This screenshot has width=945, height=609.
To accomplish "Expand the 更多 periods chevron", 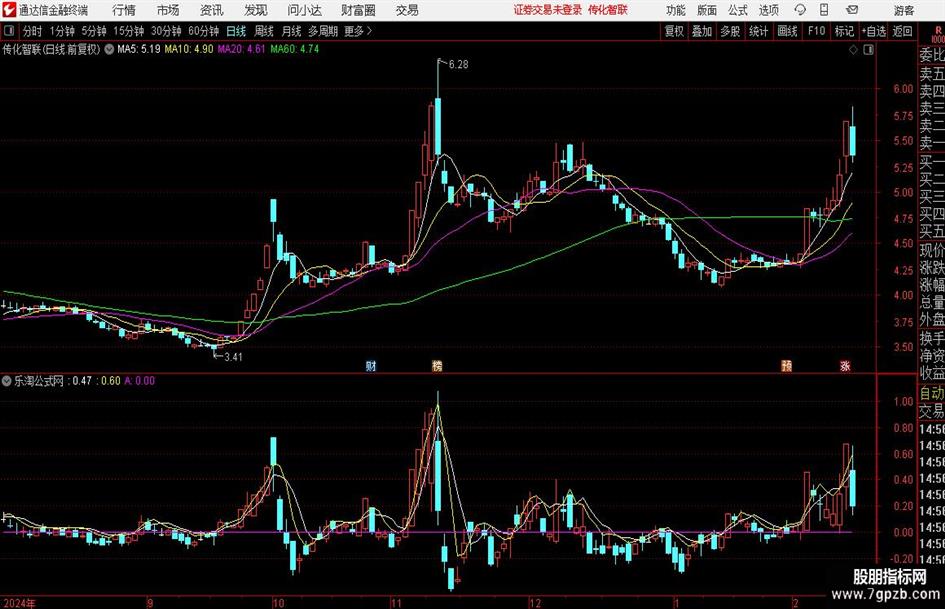I will [x=359, y=31].
